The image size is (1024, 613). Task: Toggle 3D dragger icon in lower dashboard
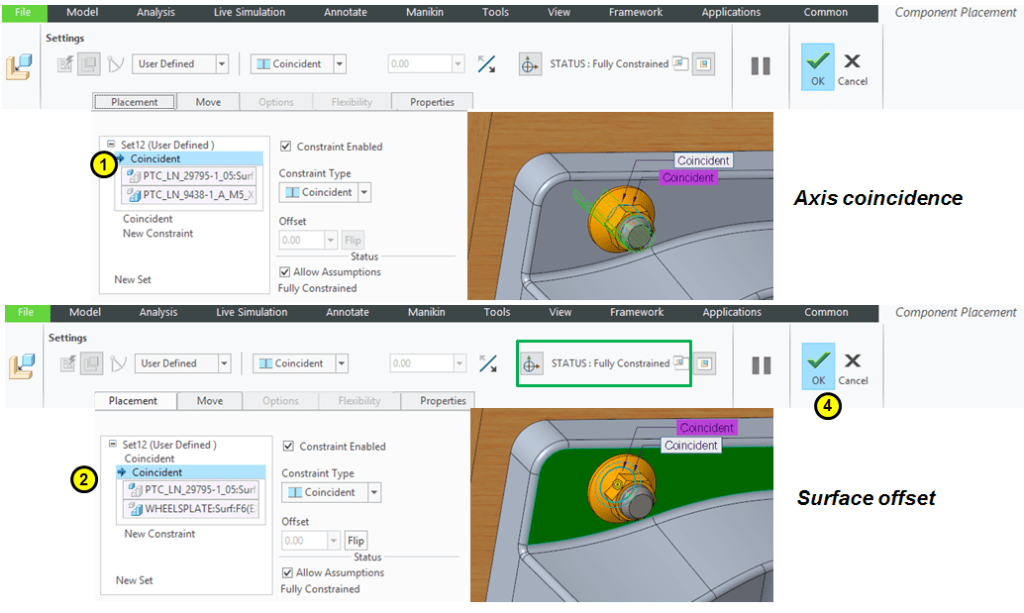pyautogui.click(x=530, y=364)
